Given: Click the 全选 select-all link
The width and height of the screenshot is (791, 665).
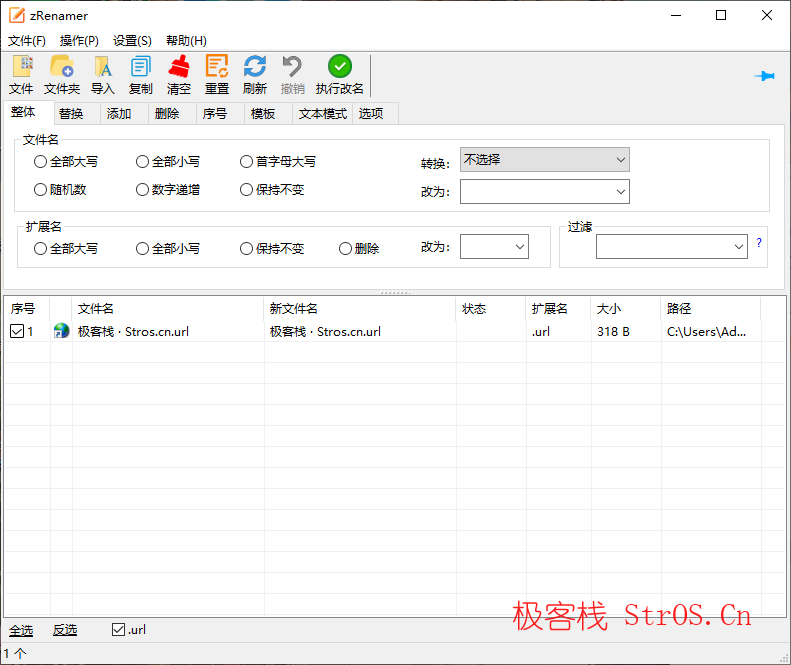Looking at the screenshot, I should 21,630.
